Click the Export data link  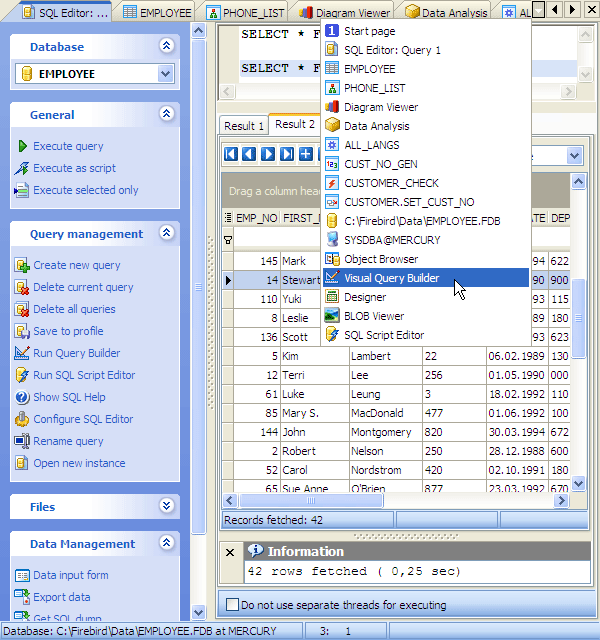tap(62, 597)
